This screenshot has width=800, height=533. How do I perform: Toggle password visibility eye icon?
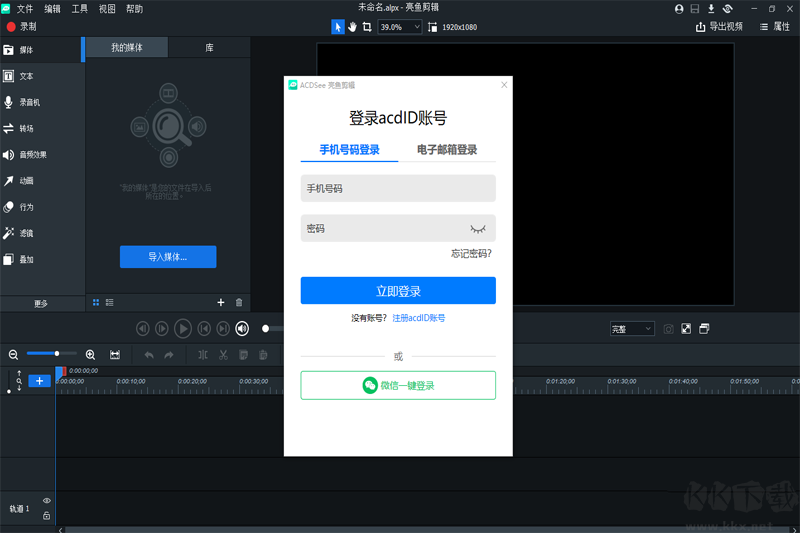[x=478, y=229]
